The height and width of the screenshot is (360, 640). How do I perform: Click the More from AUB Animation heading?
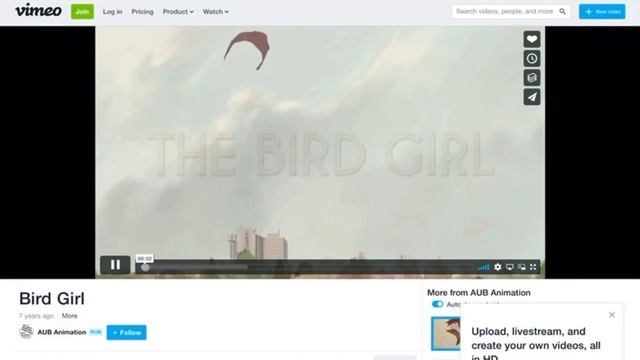pos(479,293)
